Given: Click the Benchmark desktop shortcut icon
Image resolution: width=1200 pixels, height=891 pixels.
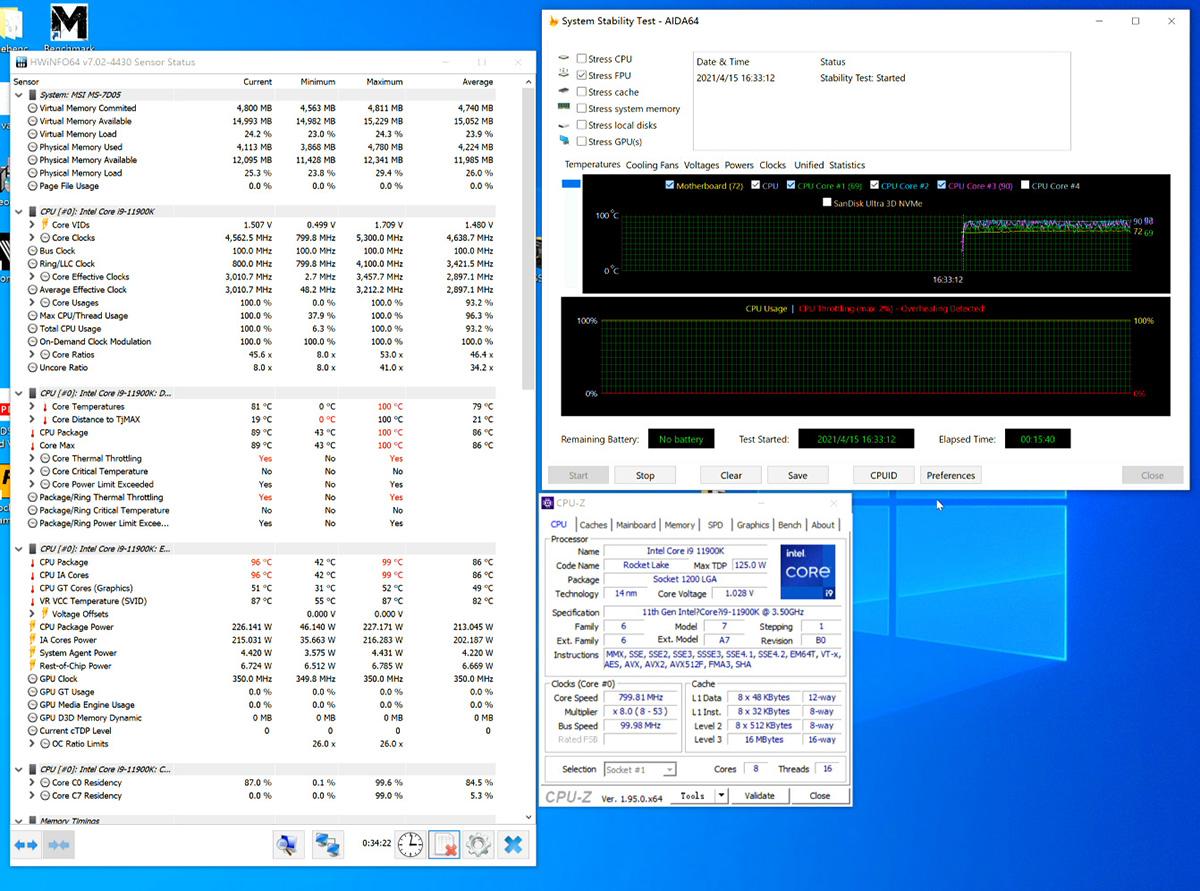Looking at the screenshot, I should [68, 22].
